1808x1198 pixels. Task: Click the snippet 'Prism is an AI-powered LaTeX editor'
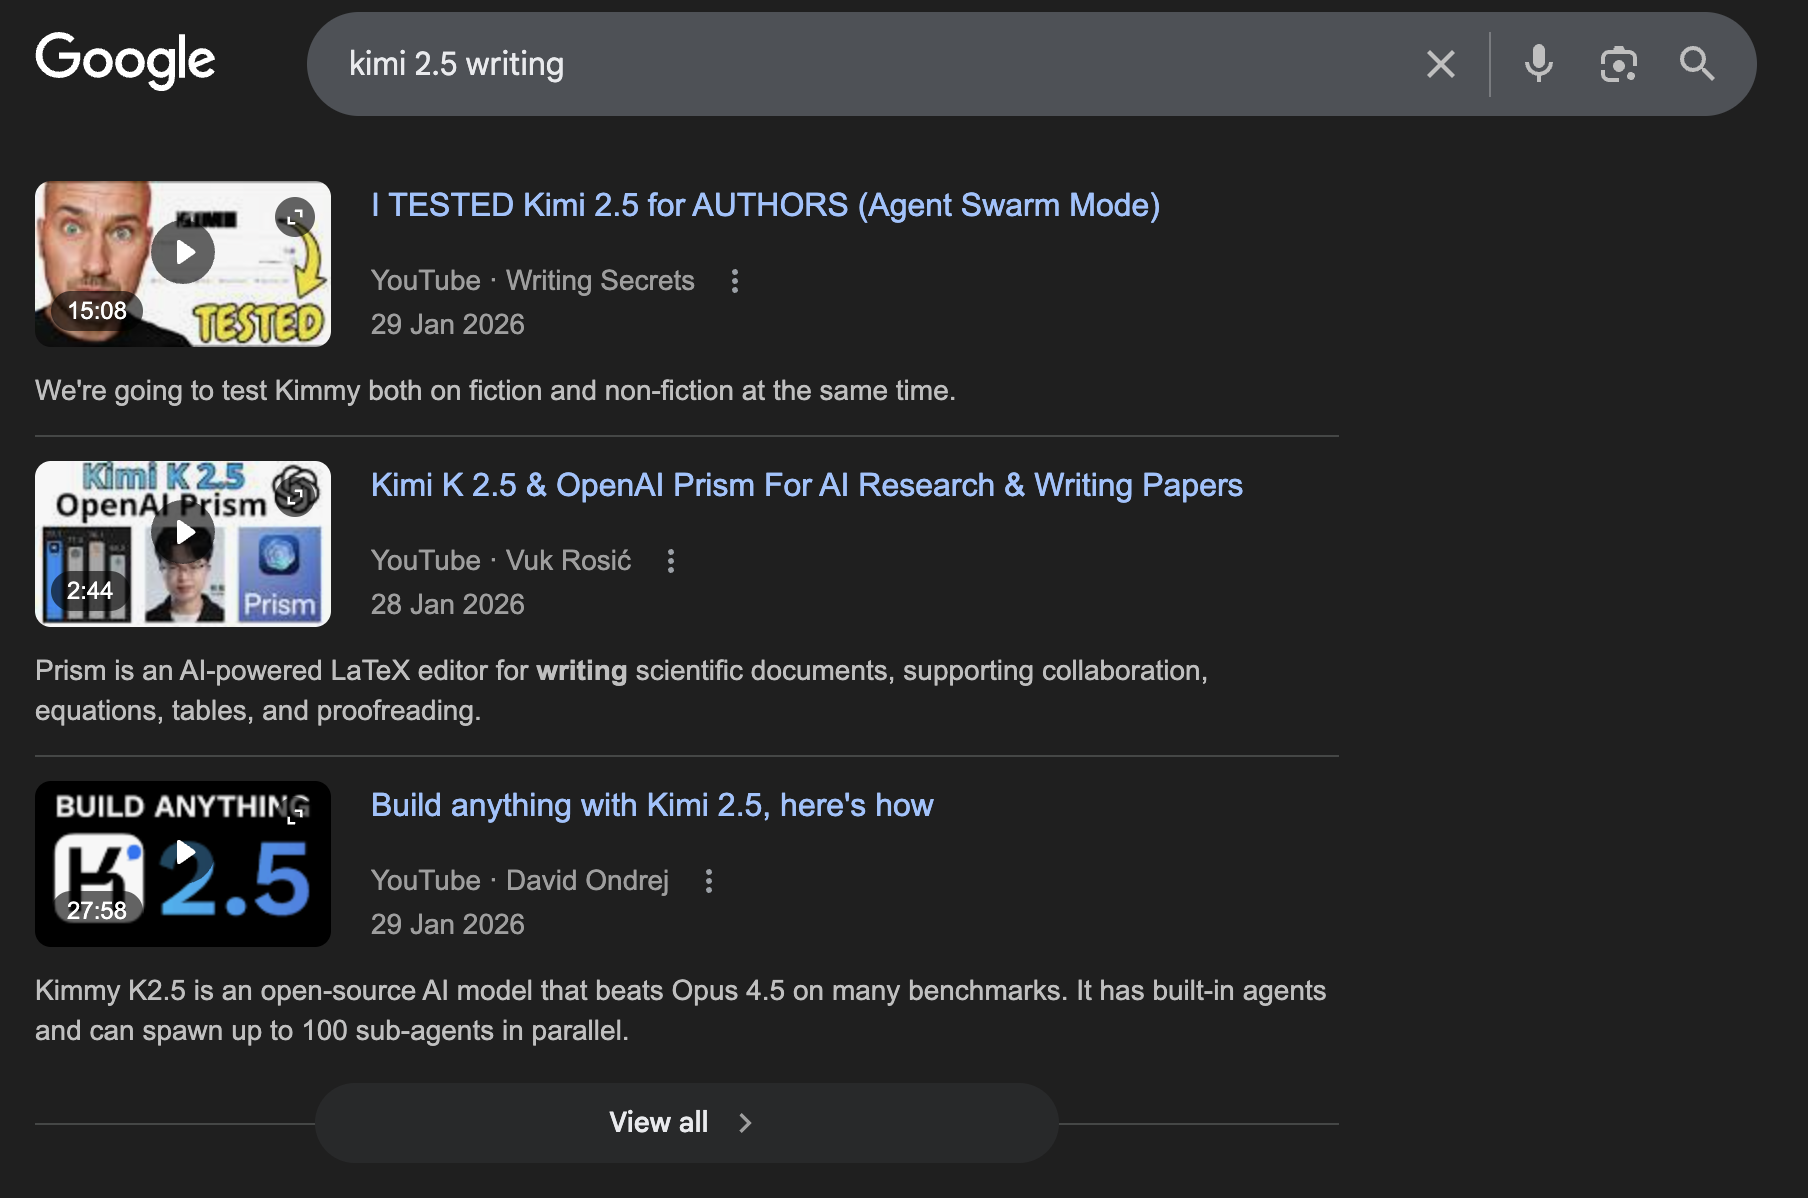tap(621, 691)
